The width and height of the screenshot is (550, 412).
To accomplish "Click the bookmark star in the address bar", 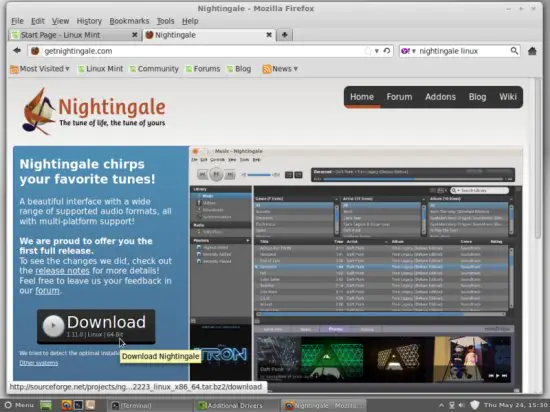I will tap(367, 51).
